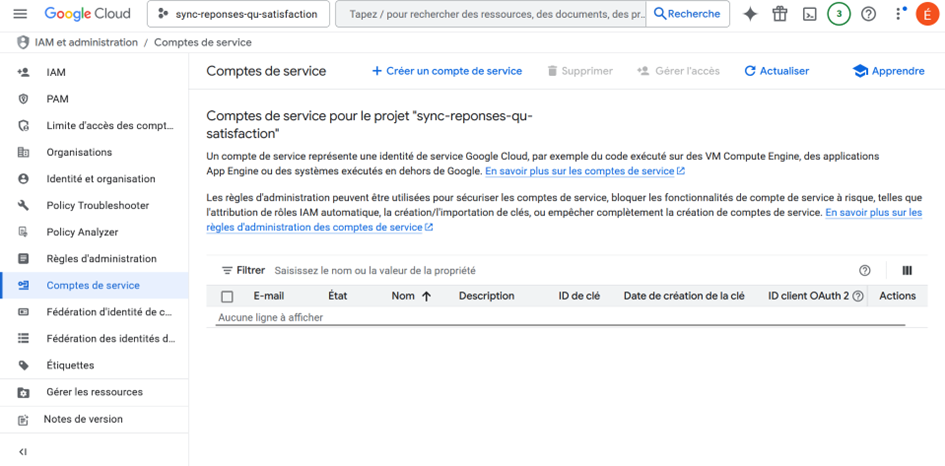The height and width of the screenshot is (466, 945).
Task: Click Date de création de la clé header
Action: (684, 296)
